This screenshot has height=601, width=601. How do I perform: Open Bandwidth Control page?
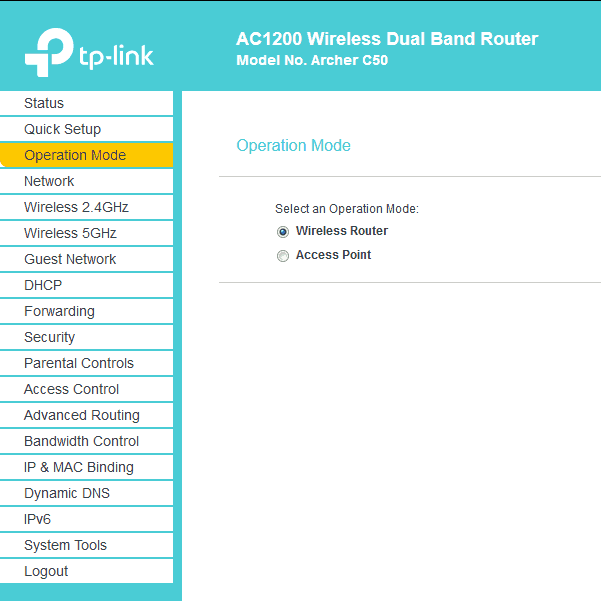pos(86,442)
